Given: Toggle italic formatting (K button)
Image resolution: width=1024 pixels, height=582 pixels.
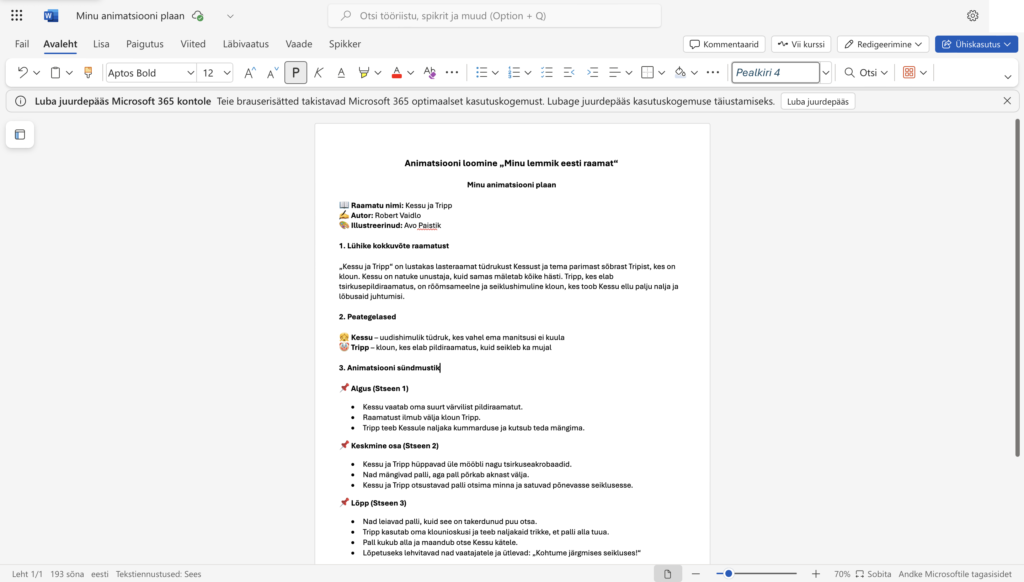Looking at the screenshot, I should (319, 73).
